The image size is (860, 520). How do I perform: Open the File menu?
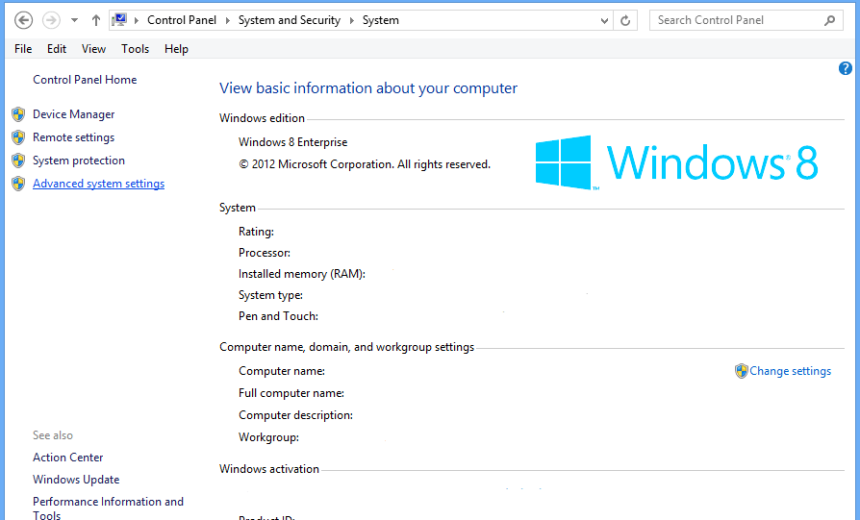[23, 49]
